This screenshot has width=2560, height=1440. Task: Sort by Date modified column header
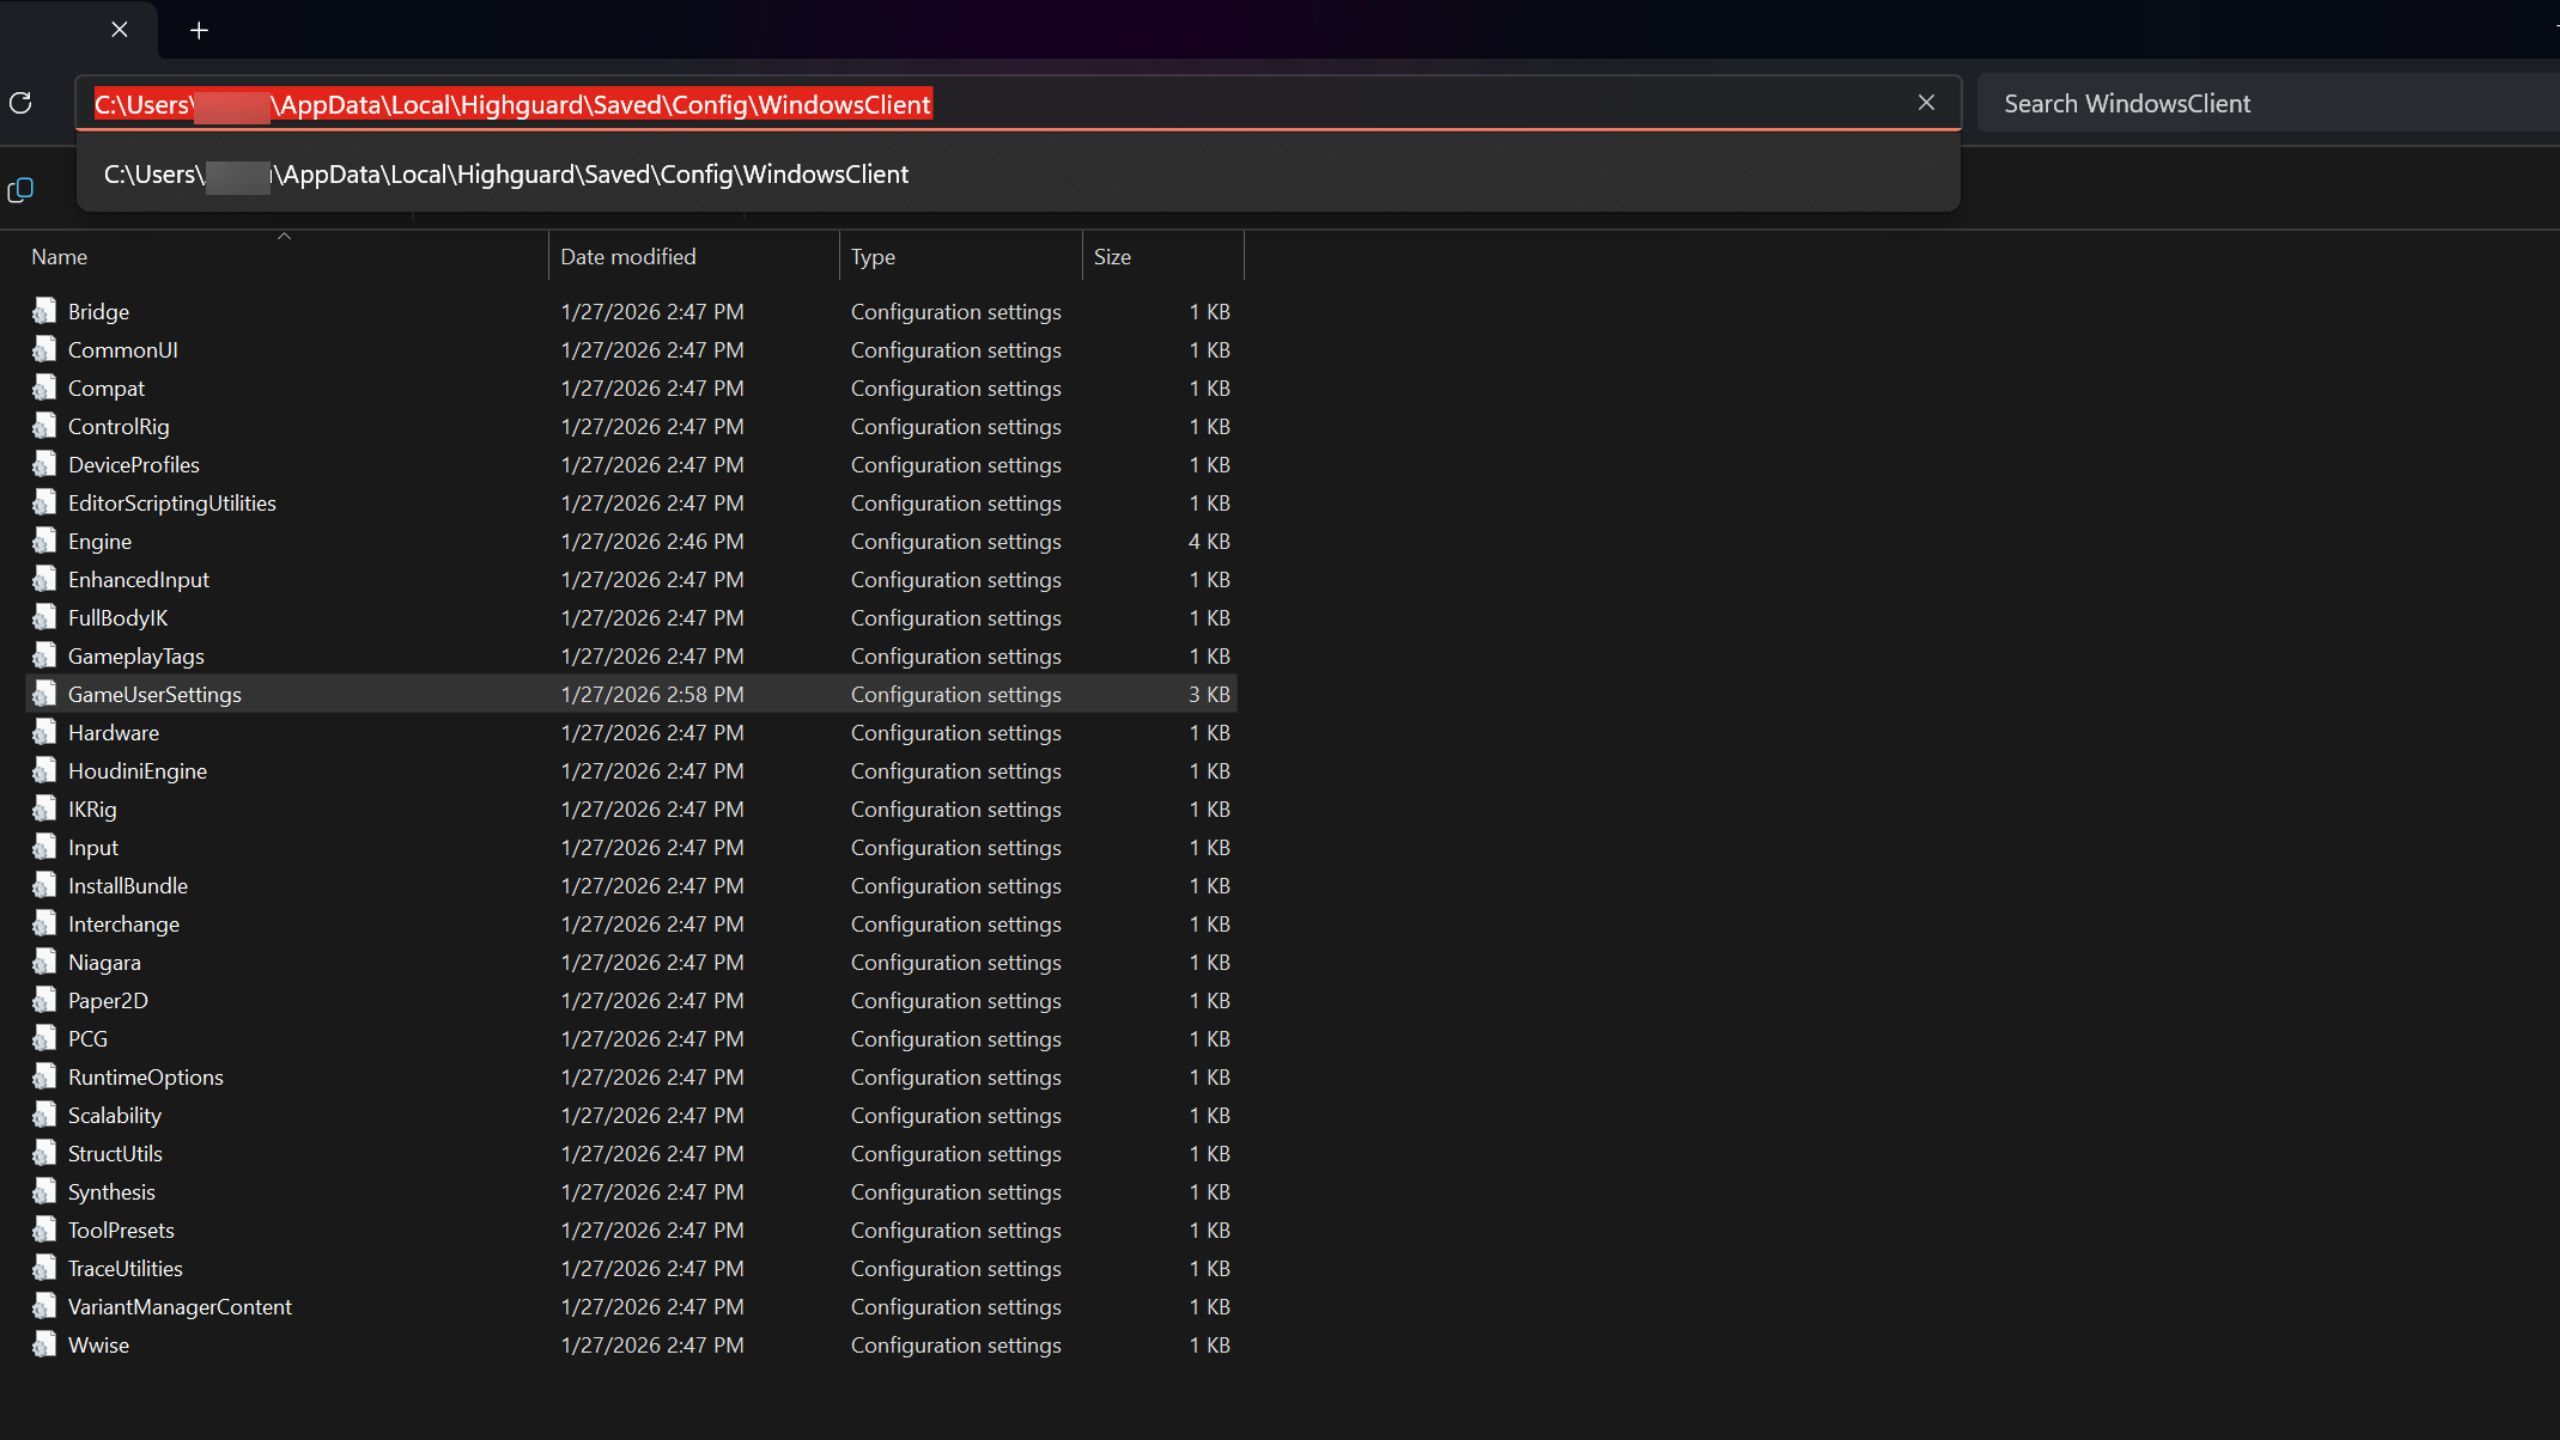(628, 257)
